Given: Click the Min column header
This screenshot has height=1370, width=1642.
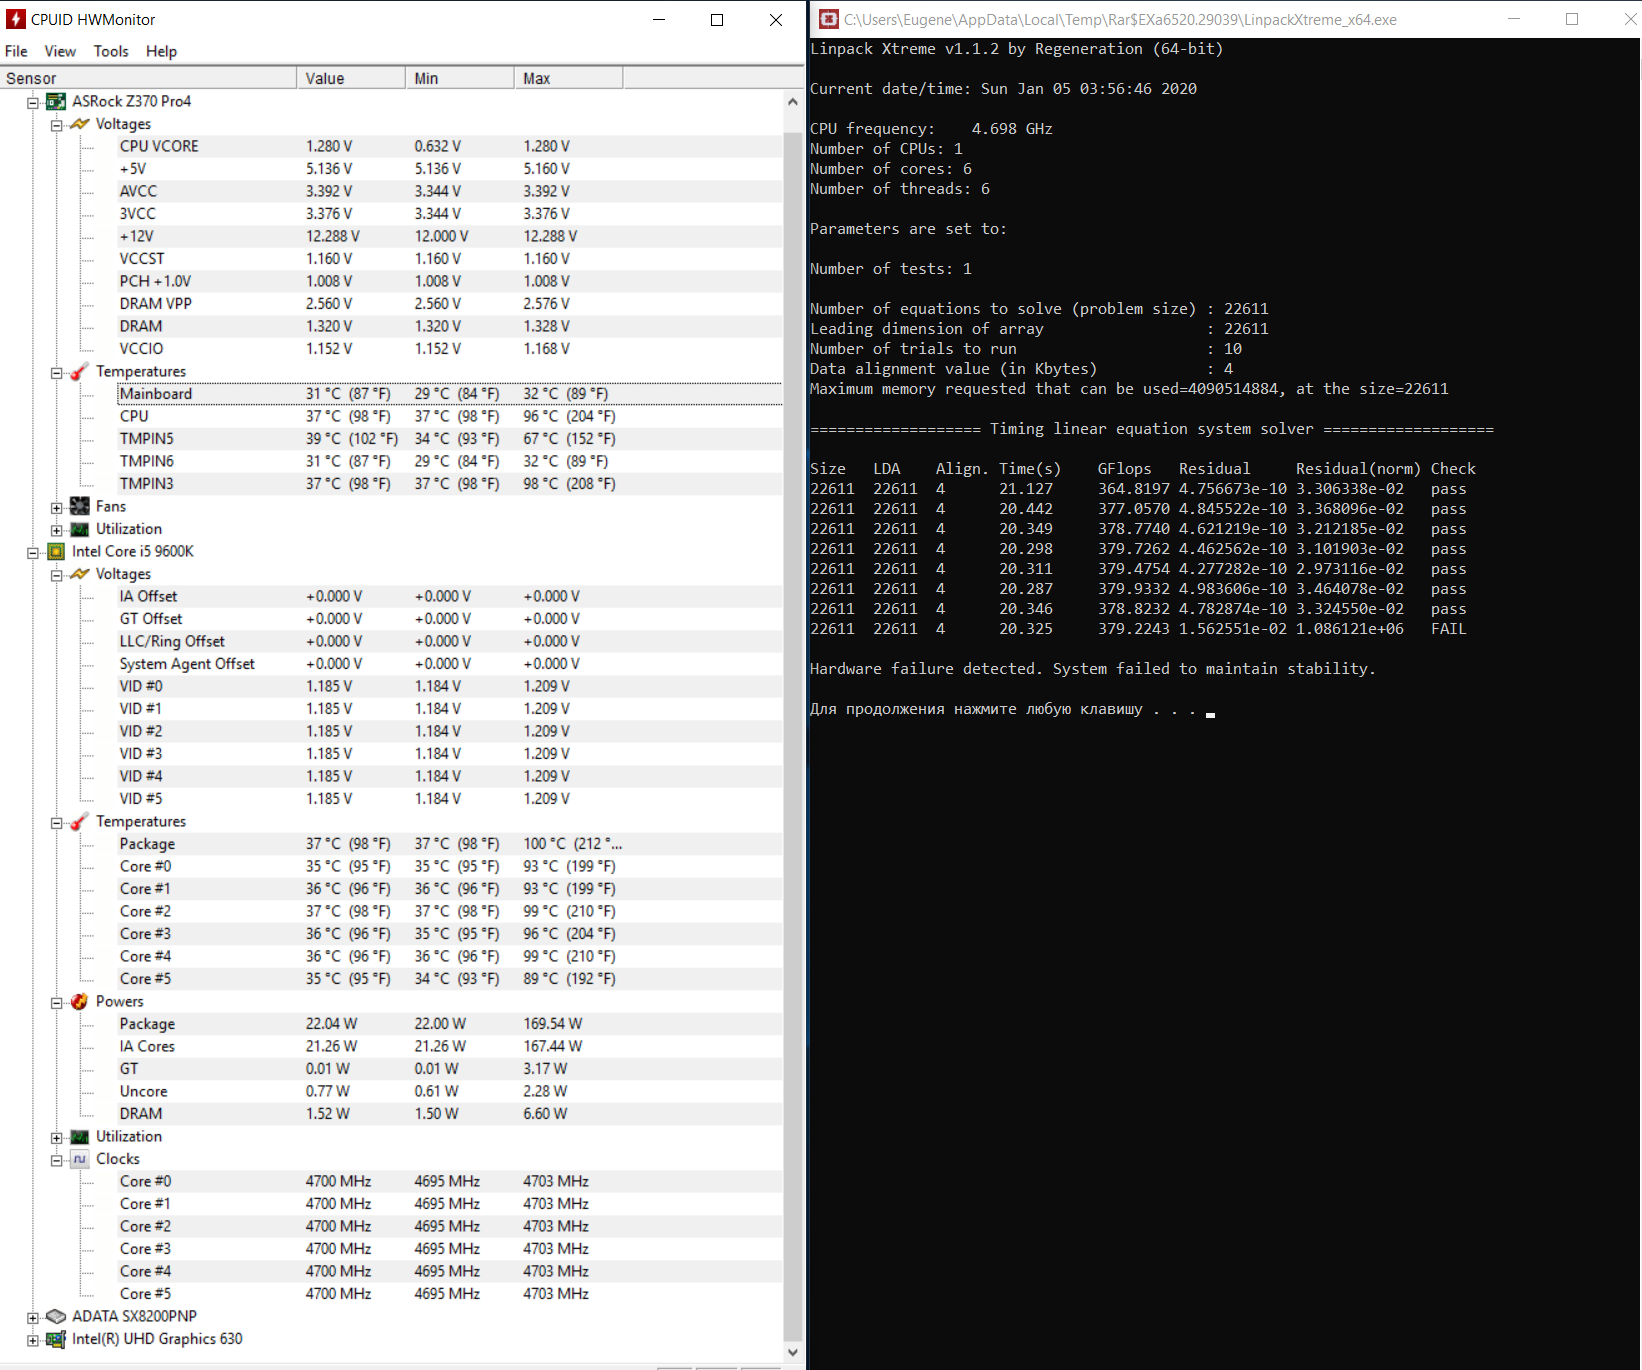Looking at the screenshot, I should pos(460,78).
